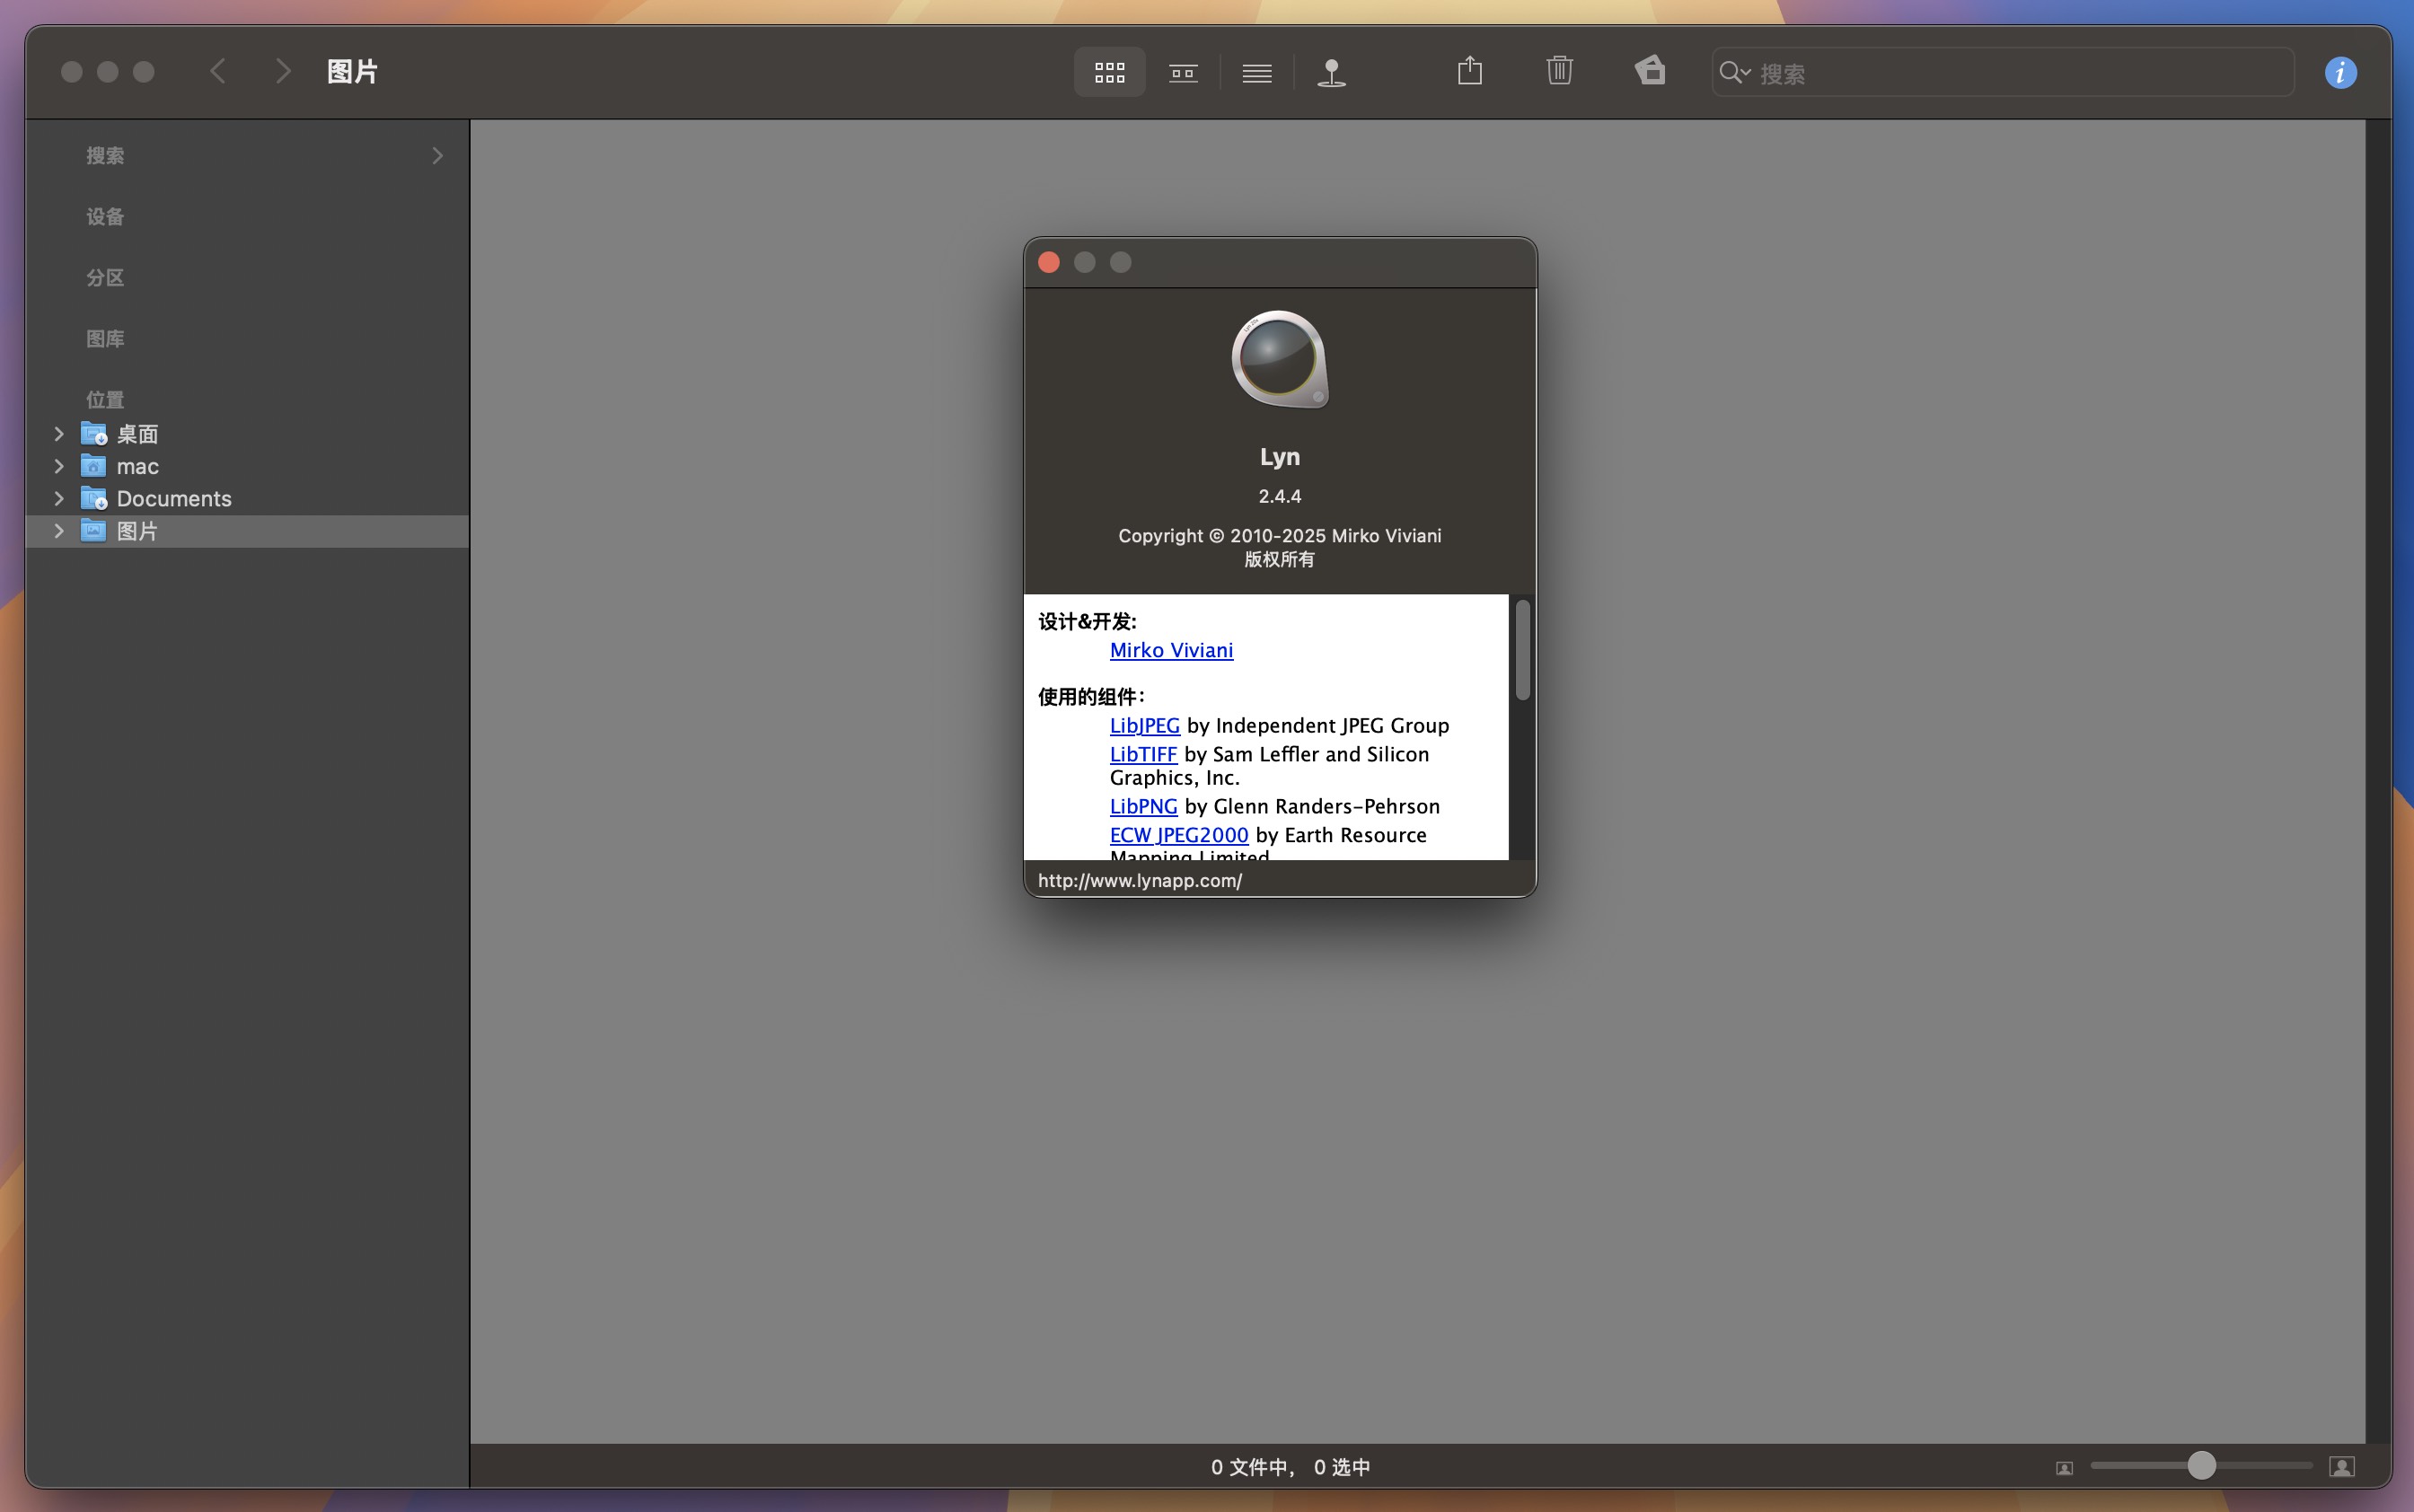Screen dimensions: 2414x1512
Task: Click the 2.4.4 version text
Action: tap(1279, 496)
